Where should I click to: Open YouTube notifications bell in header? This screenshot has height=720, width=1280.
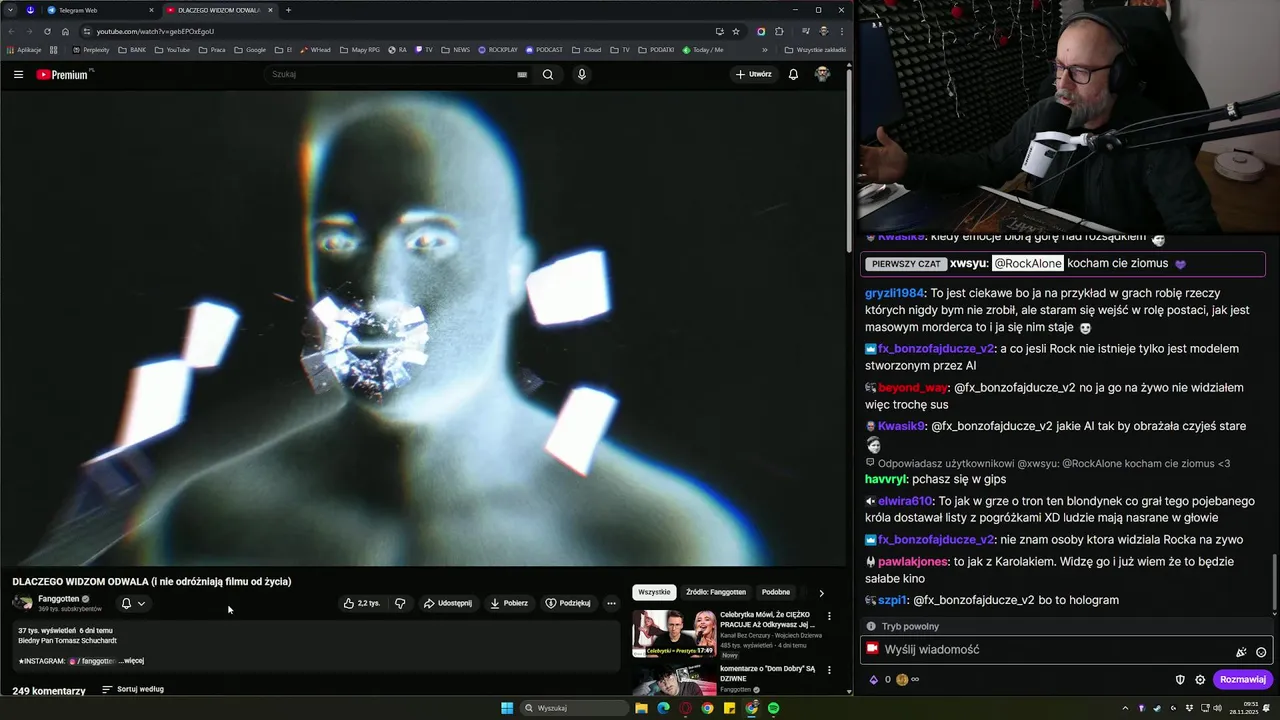[793, 74]
